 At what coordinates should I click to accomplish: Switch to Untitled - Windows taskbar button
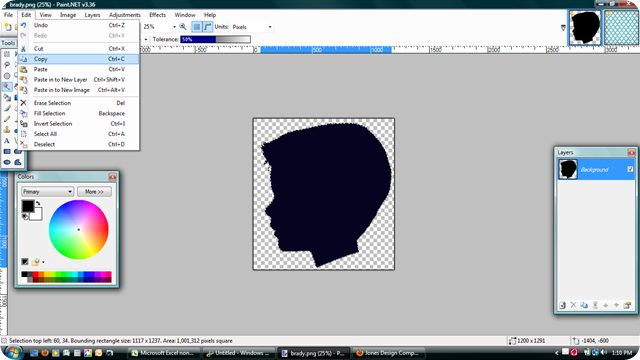click(239, 353)
